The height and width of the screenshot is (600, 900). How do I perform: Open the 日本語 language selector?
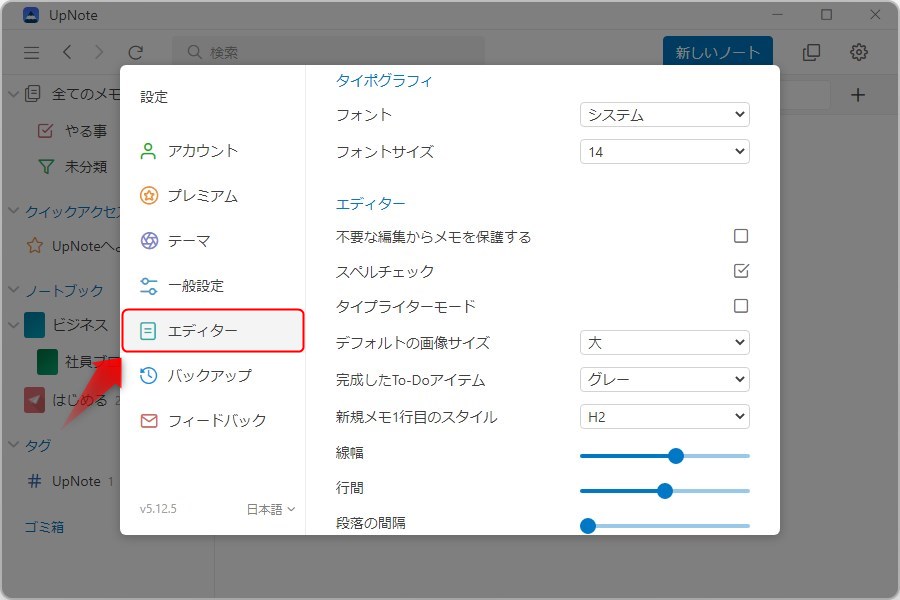pyautogui.click(x=270, y=509)
